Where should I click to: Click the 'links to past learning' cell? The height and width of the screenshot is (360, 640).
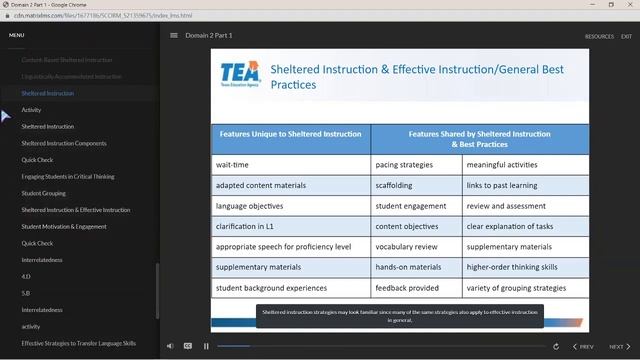[526, 185]
